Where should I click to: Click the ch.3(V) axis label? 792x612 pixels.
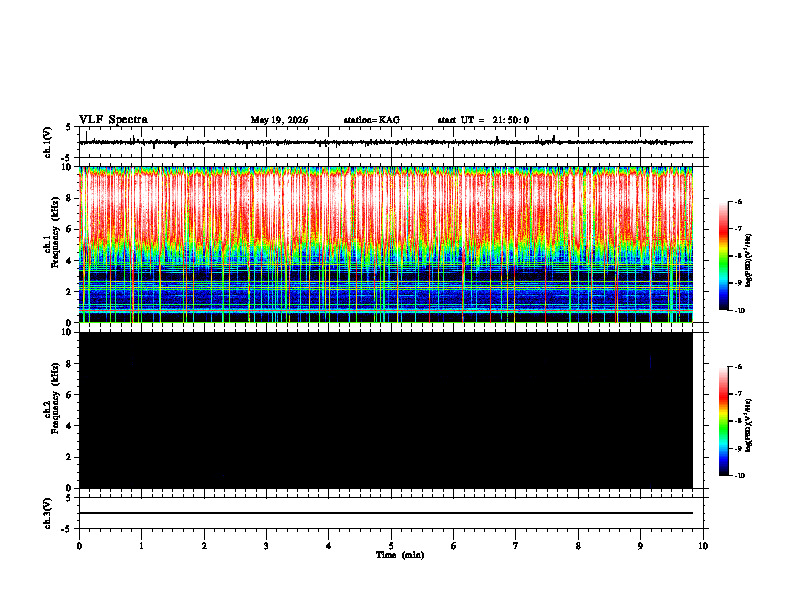point(48,513)
